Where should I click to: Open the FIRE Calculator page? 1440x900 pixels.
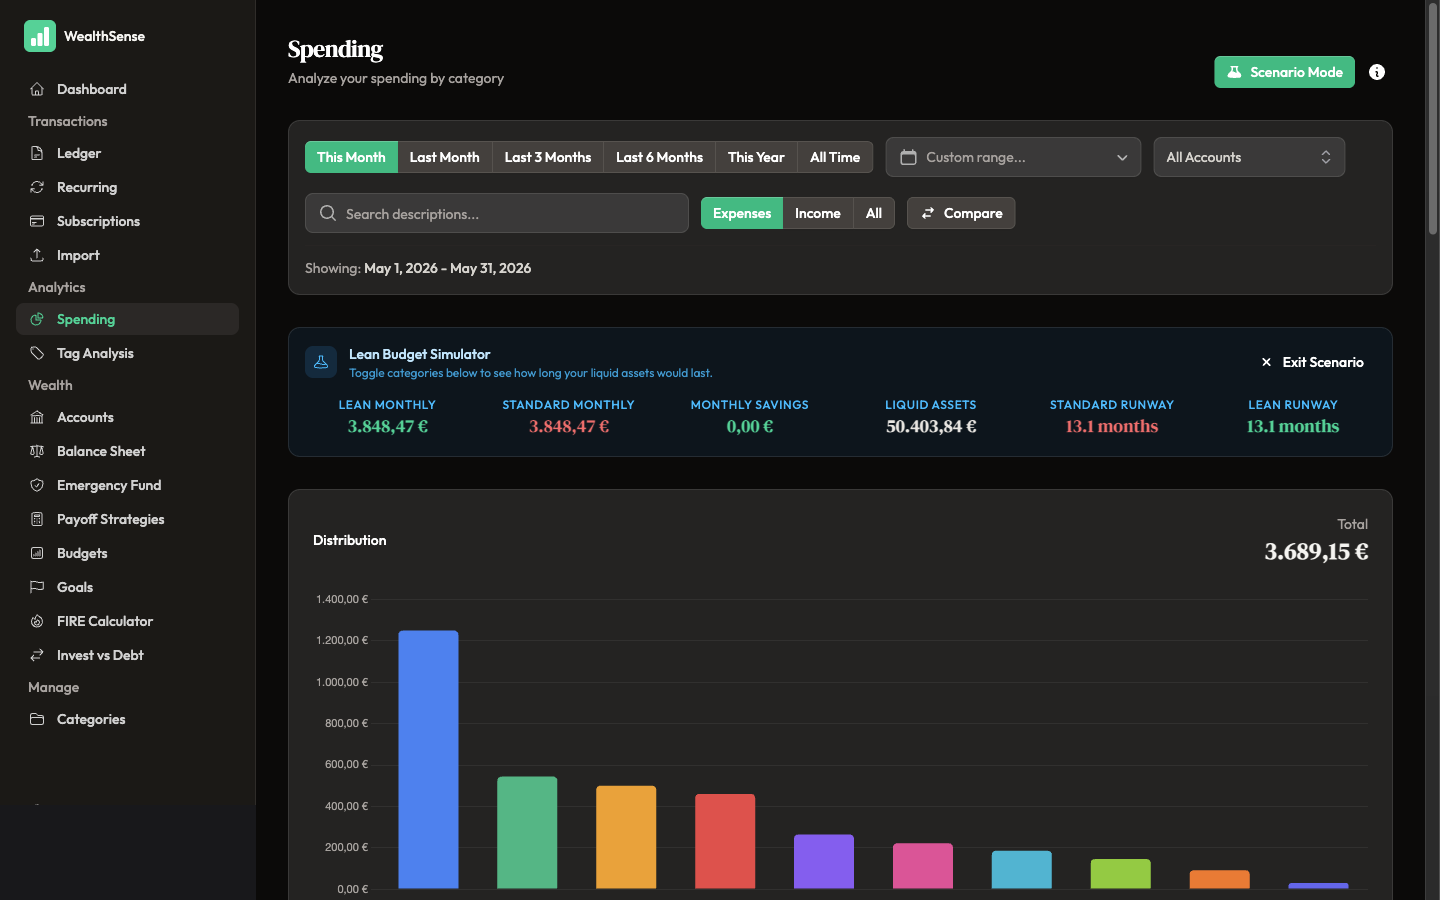pos(127,621)
